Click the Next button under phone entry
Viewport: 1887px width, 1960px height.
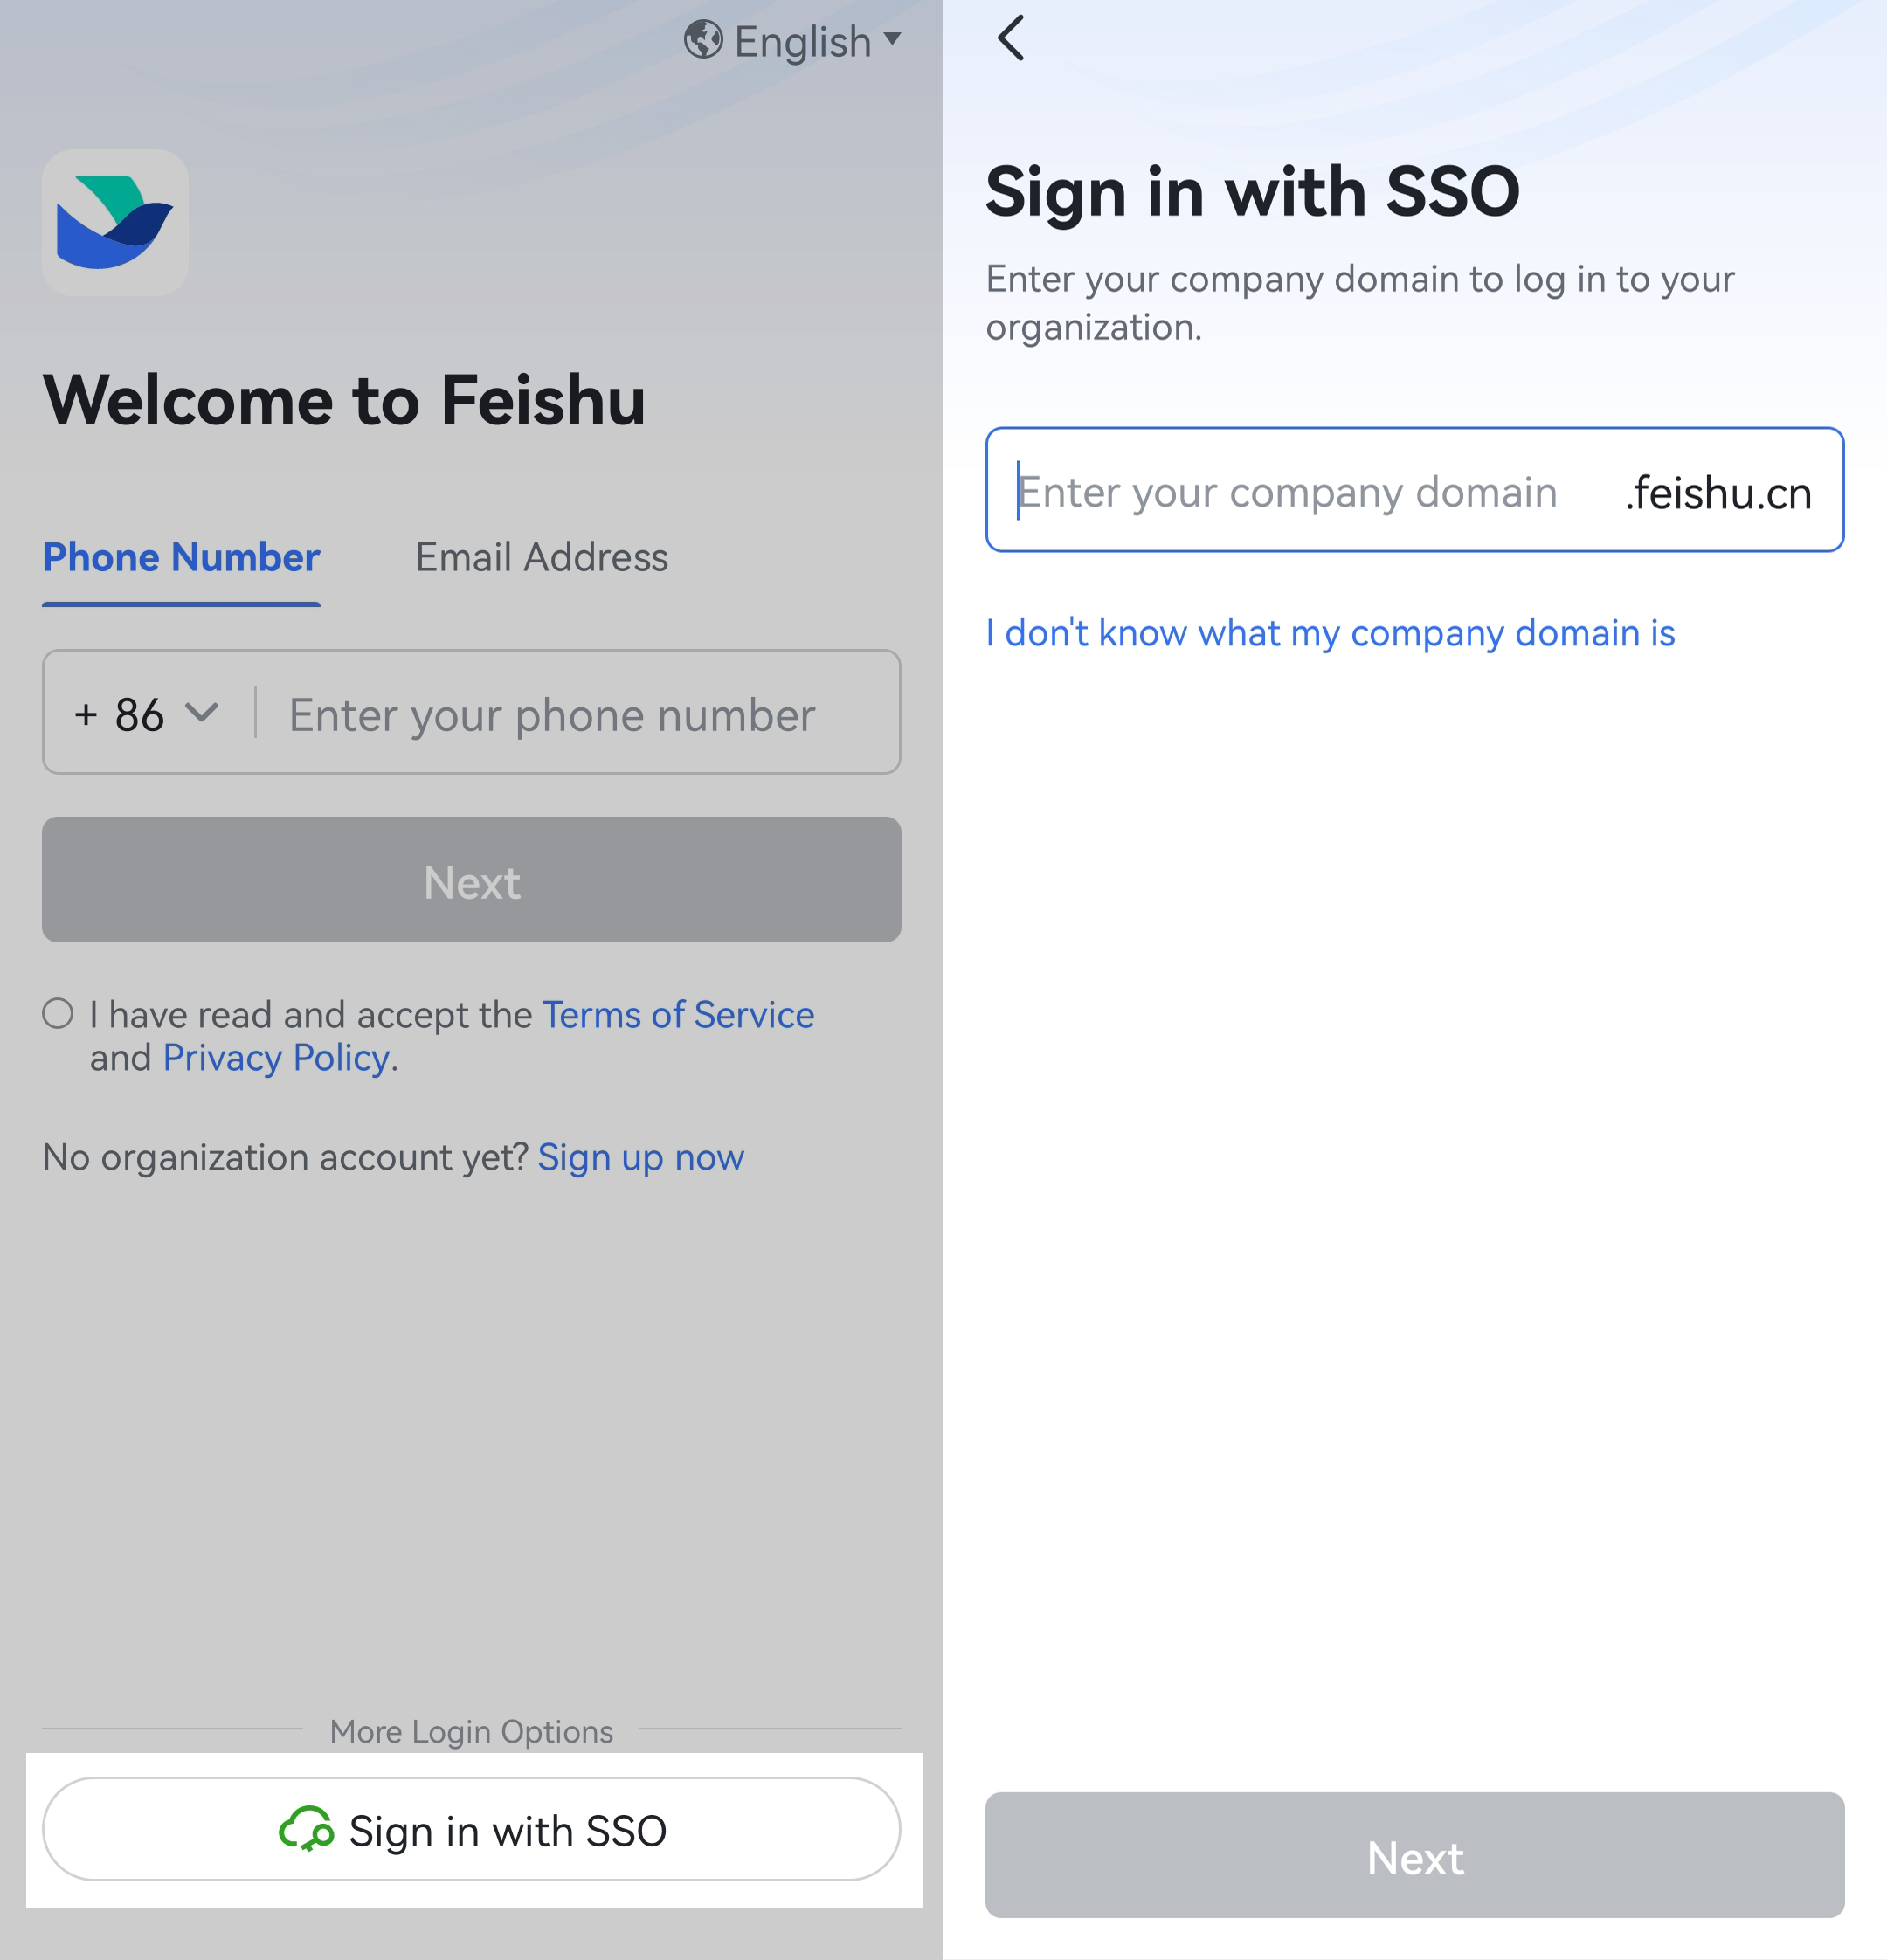point(471,880)
